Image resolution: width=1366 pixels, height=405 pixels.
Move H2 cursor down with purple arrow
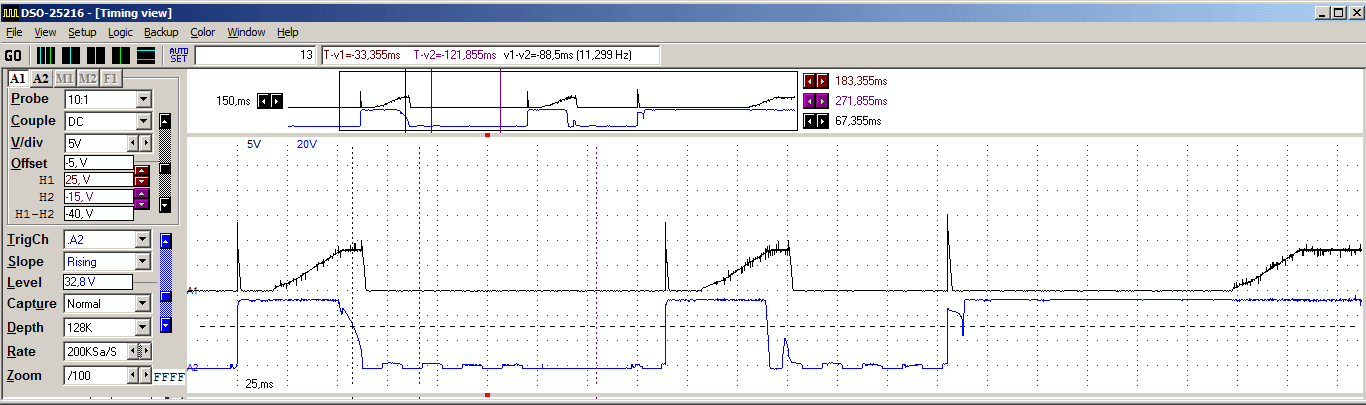[x=142, y=204]
